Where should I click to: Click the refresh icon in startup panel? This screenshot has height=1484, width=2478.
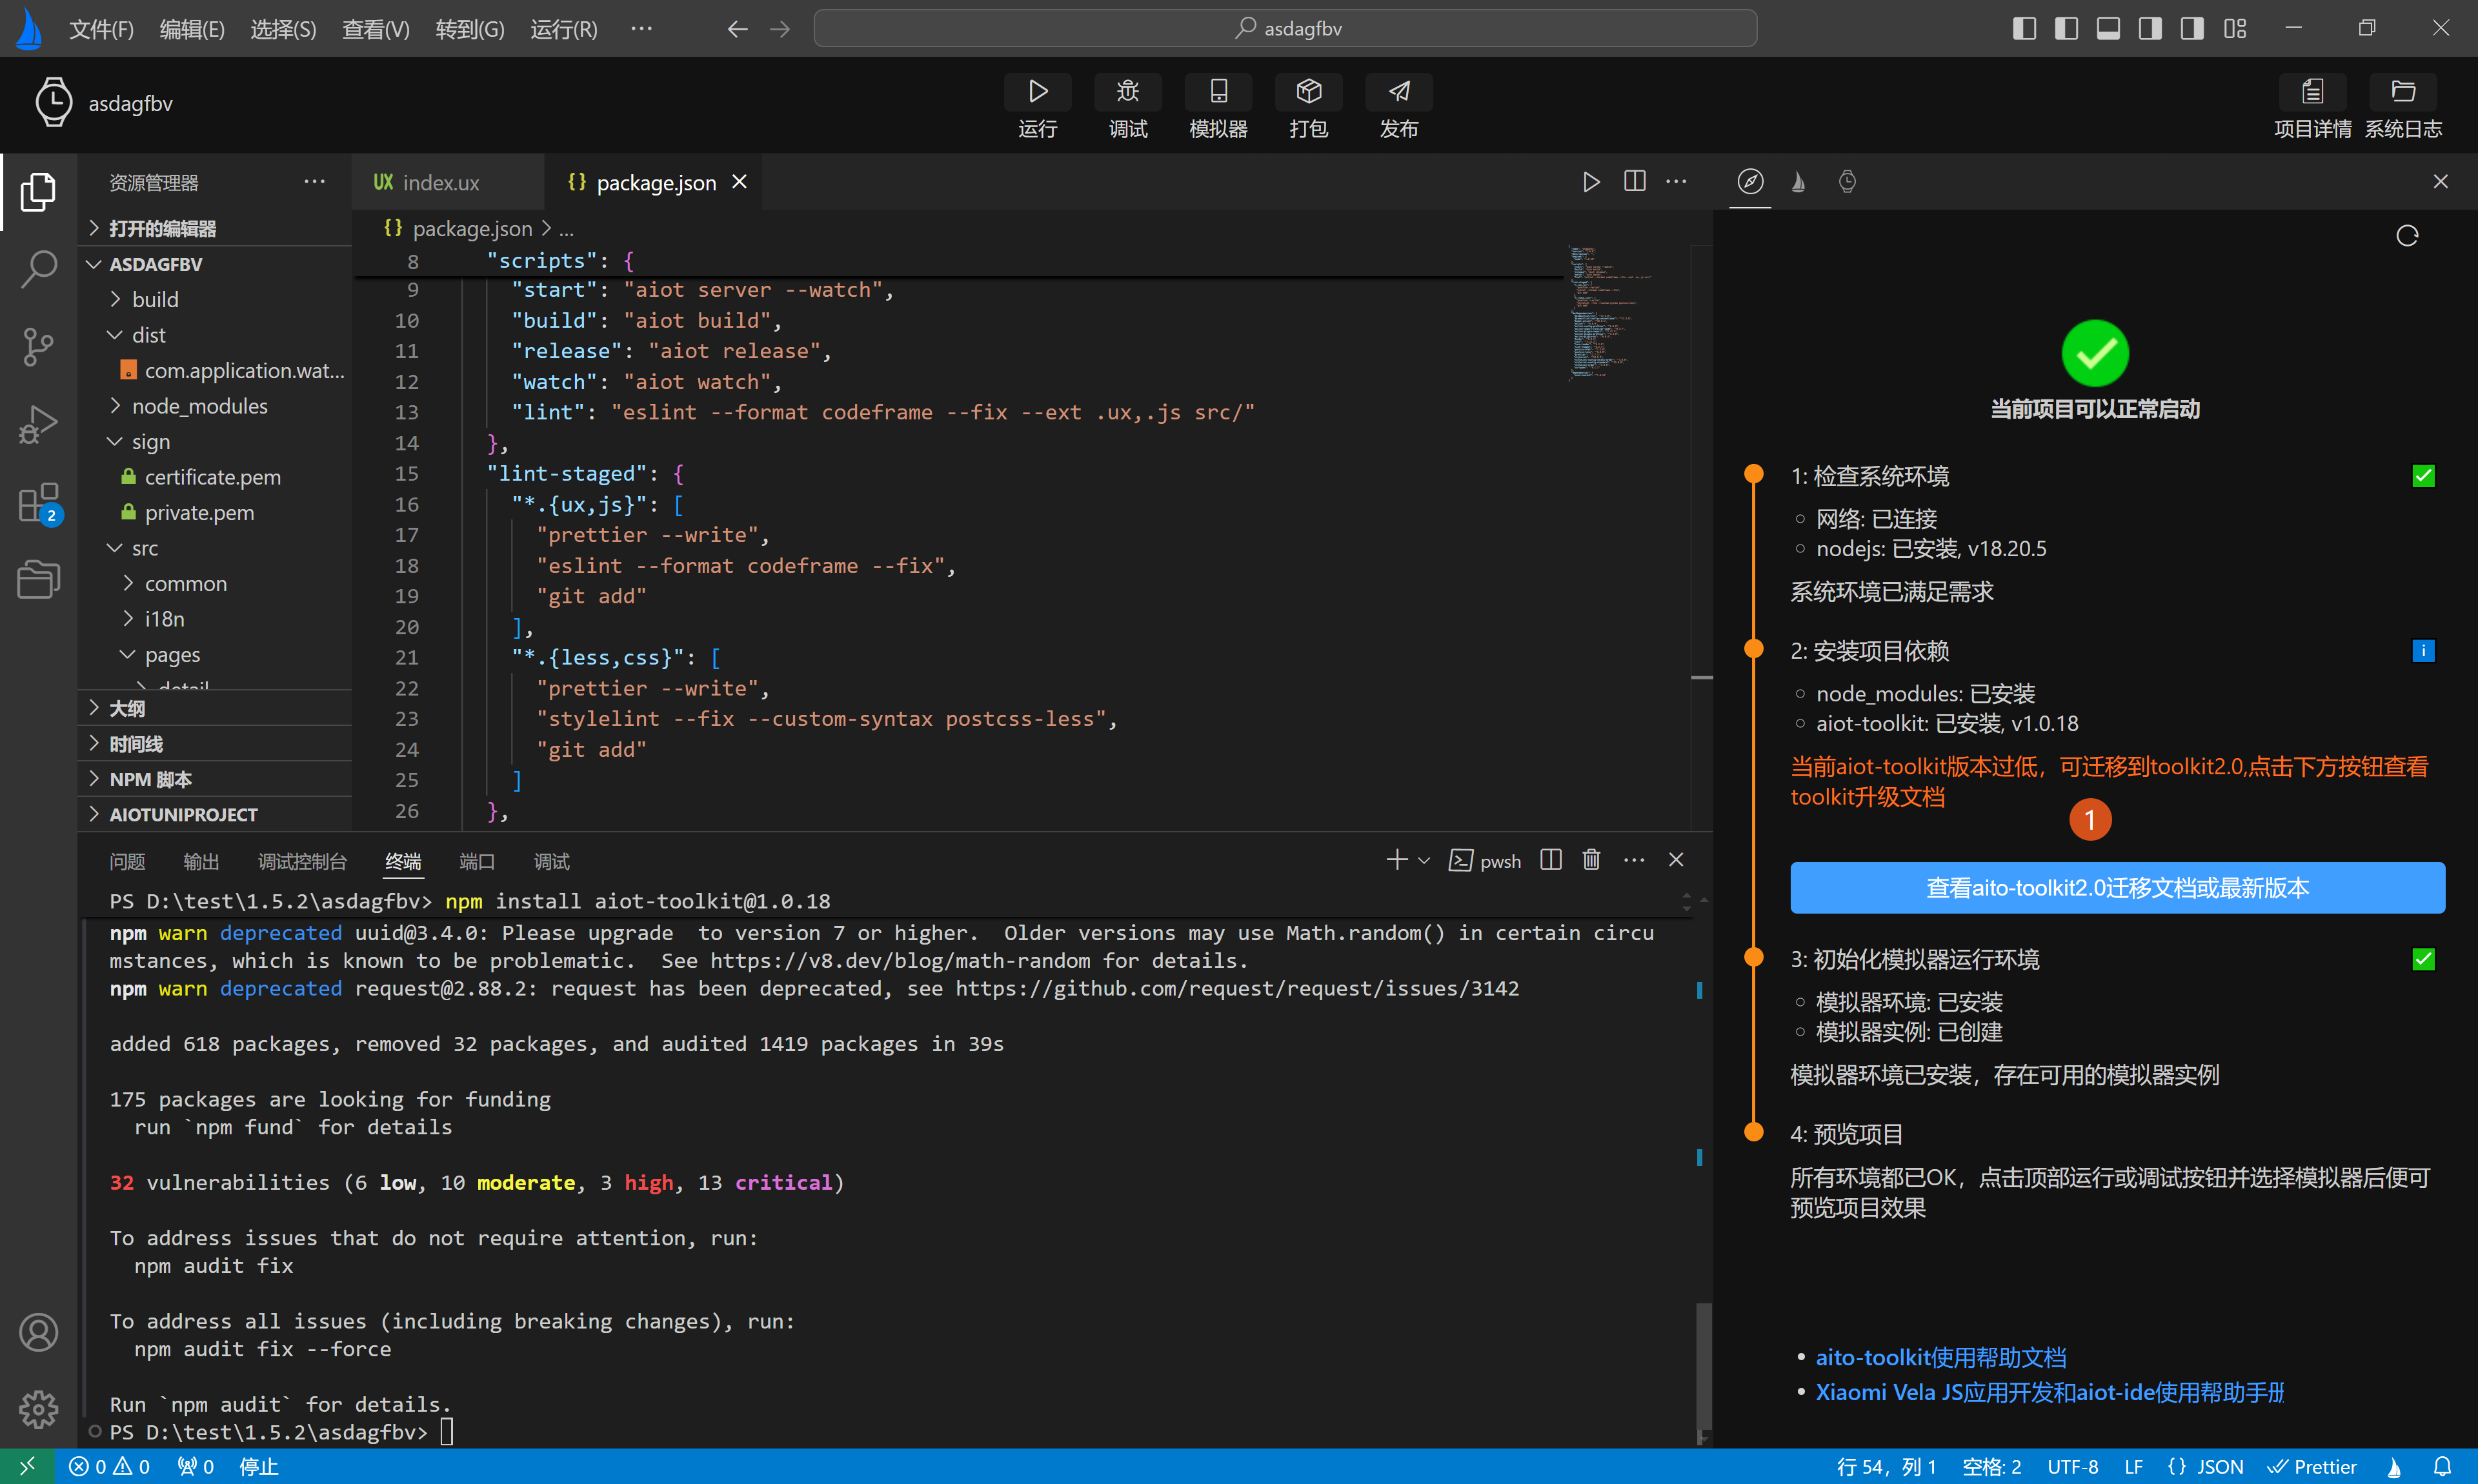[2407, 235]
